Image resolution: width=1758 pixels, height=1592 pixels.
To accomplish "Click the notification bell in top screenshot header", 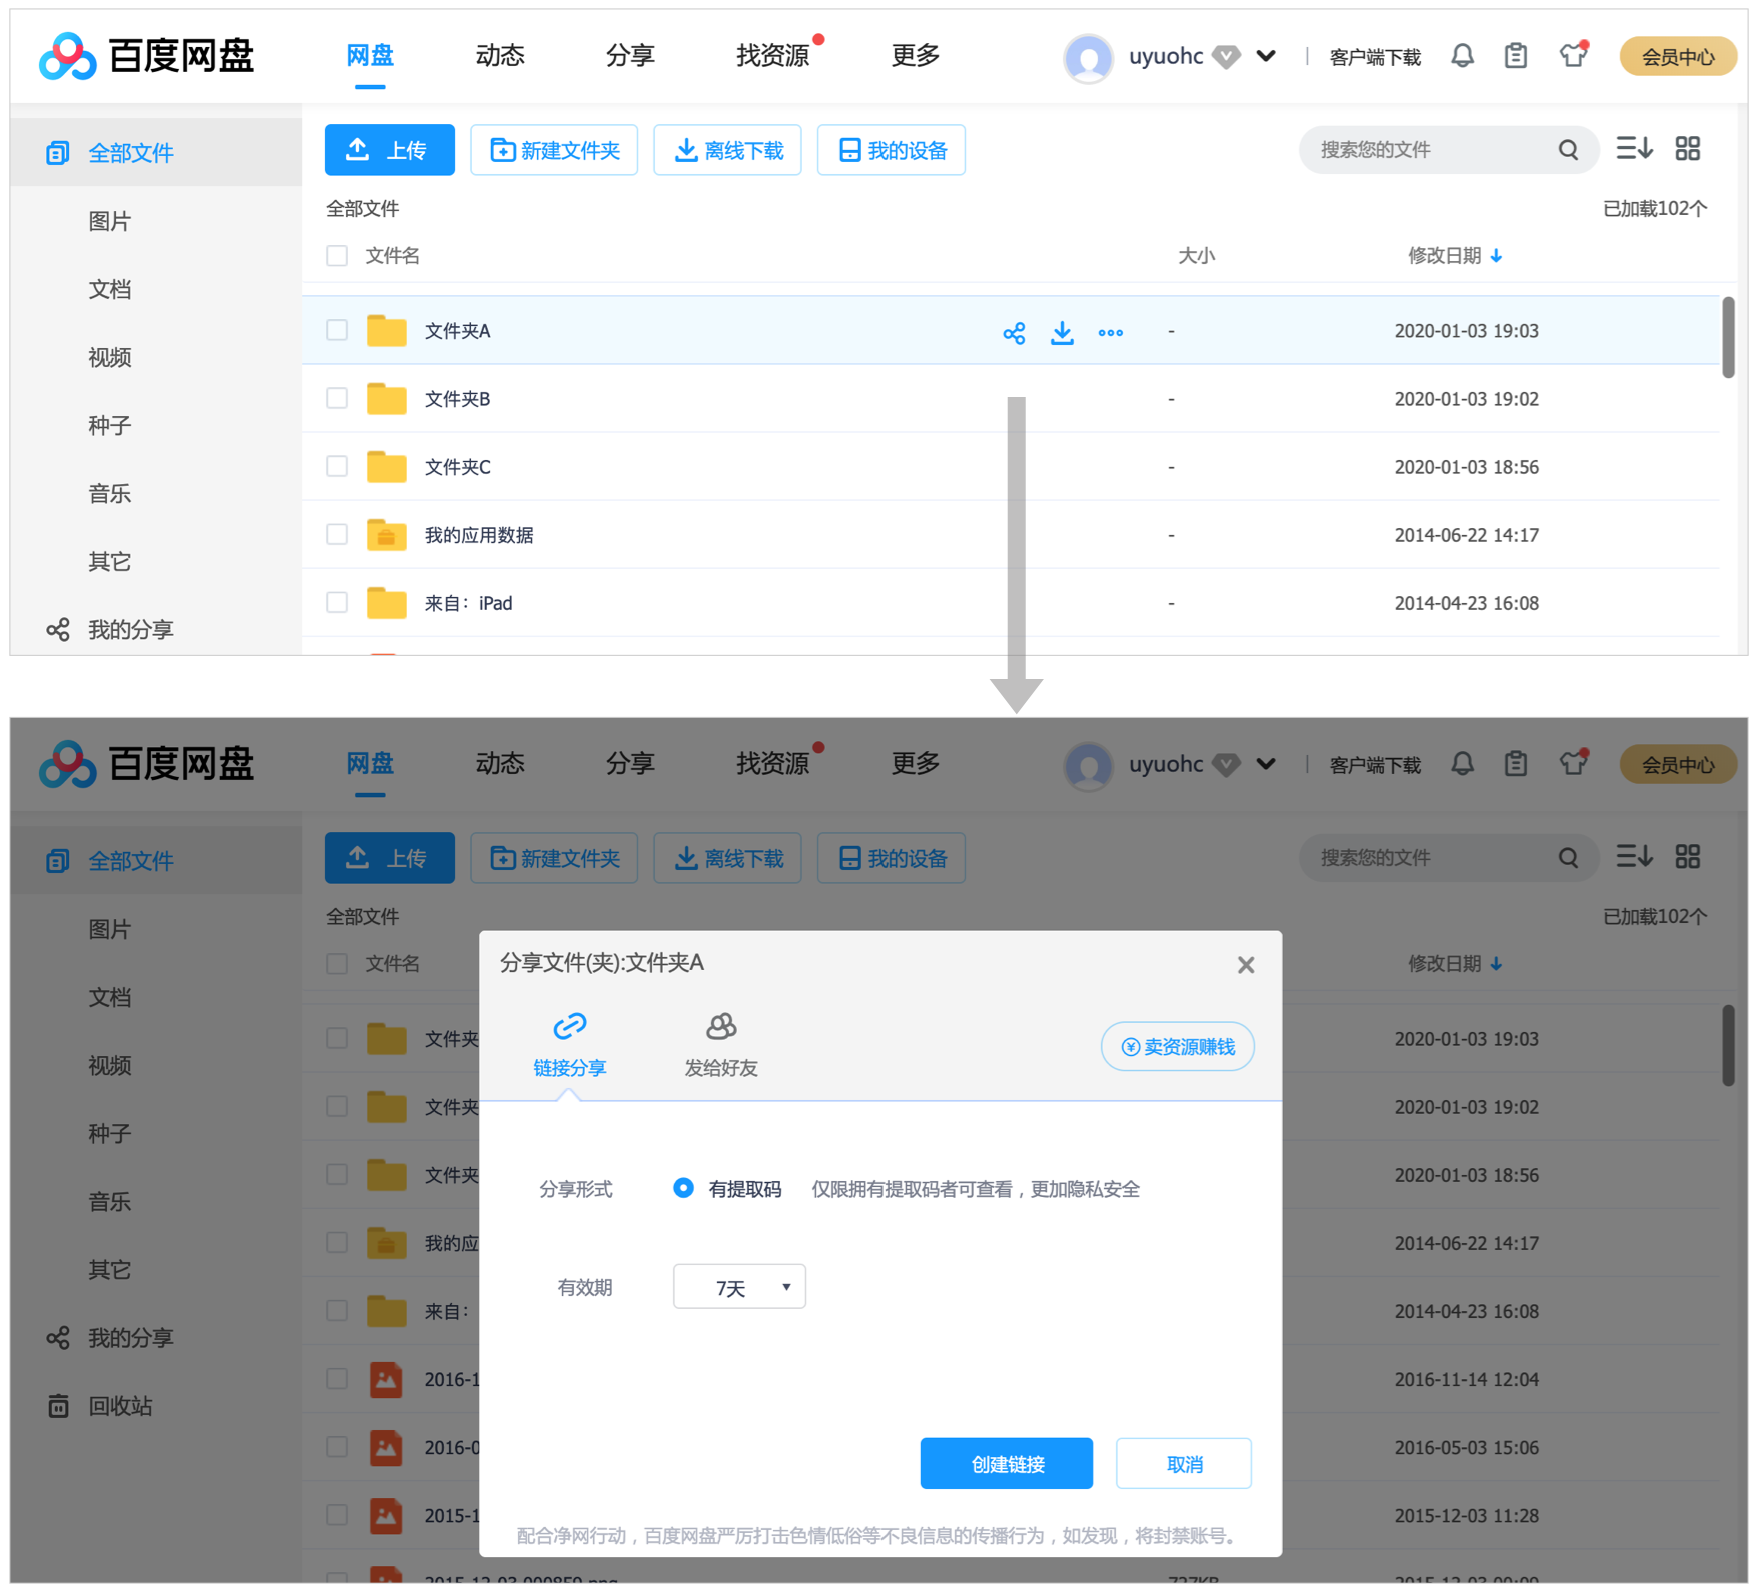I will (x=1462, y=56).
